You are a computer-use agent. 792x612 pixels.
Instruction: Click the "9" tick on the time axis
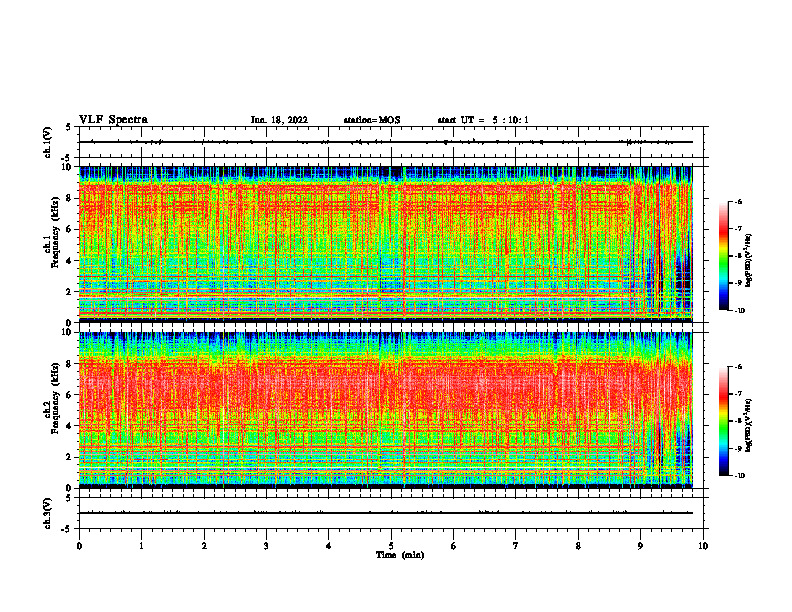(640, 546)
